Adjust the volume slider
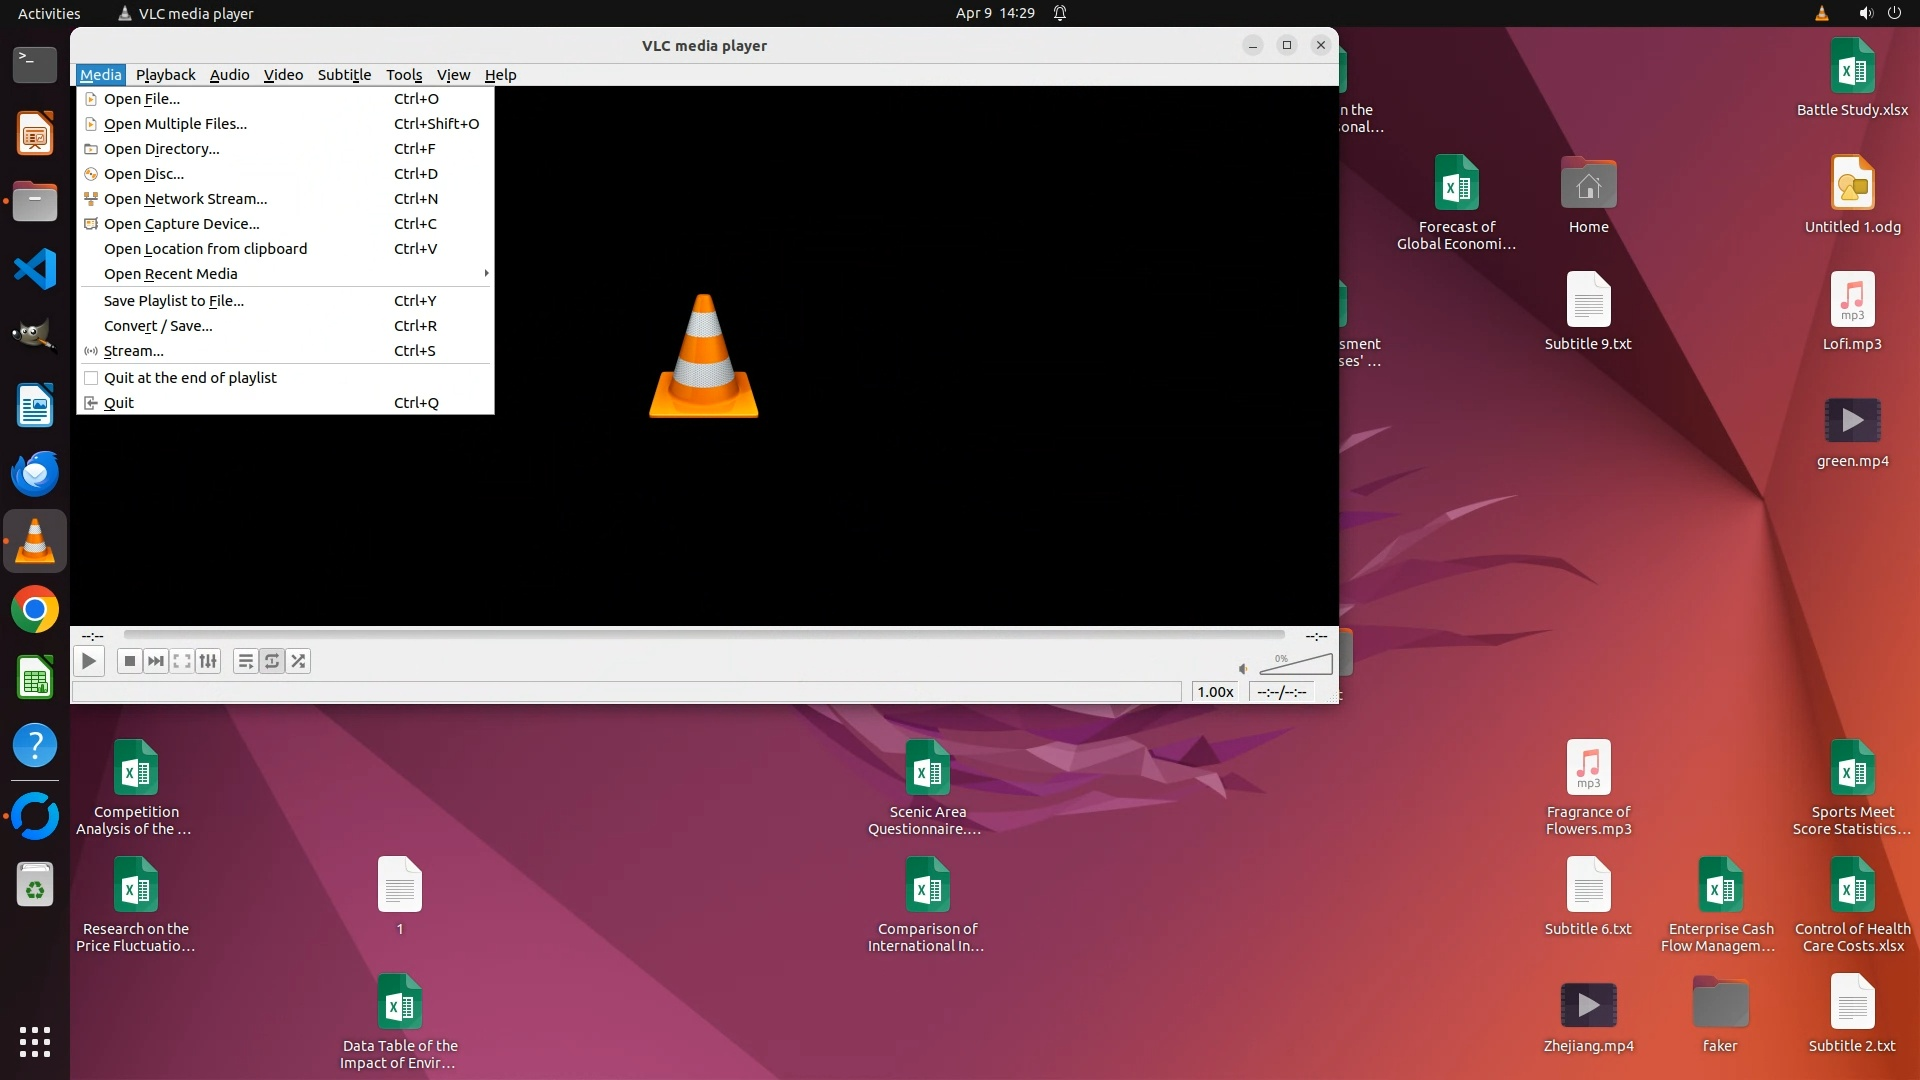Viewport: 1920px width, 1080px height. [x=1296, y=664]
